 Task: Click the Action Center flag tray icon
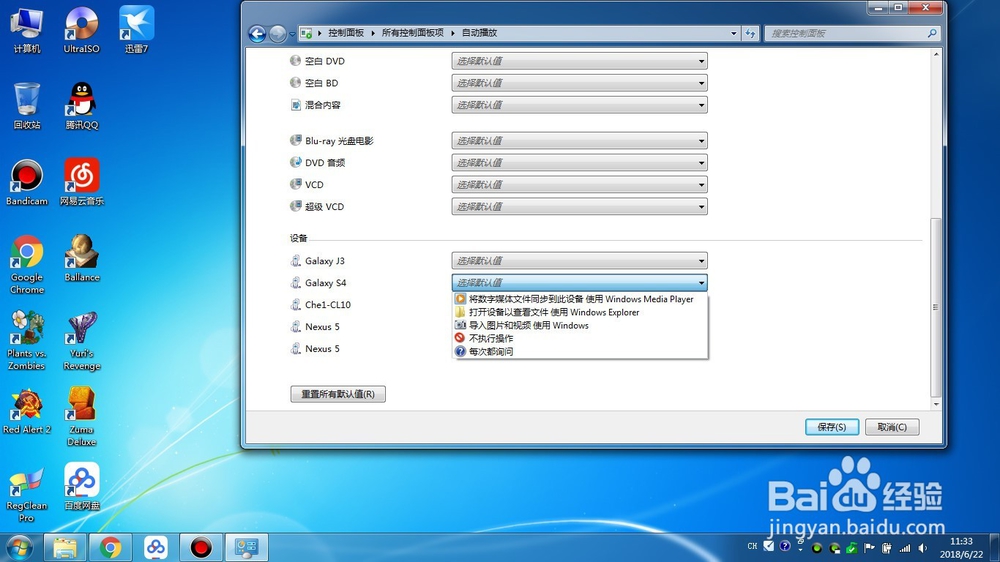pyautogui.click(x=869, y=548)
